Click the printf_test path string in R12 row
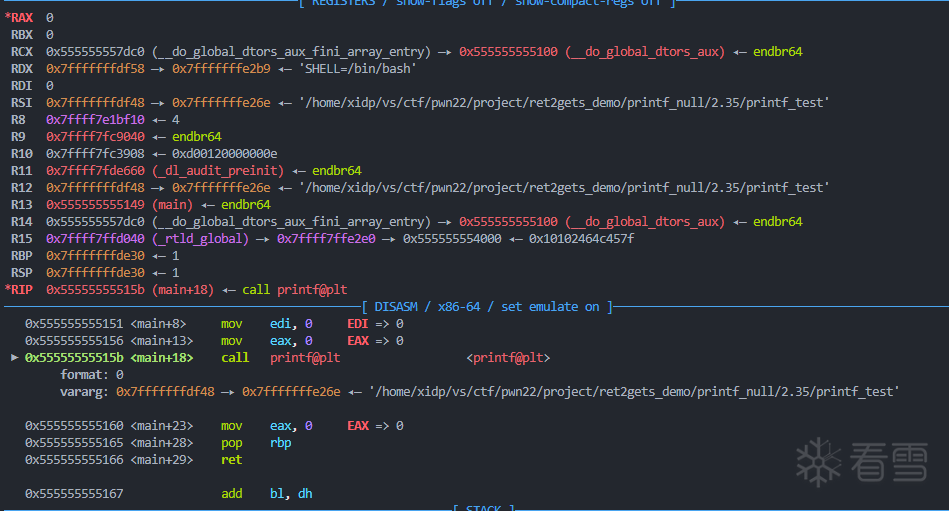The image size is (949, 511). [564, 187]
